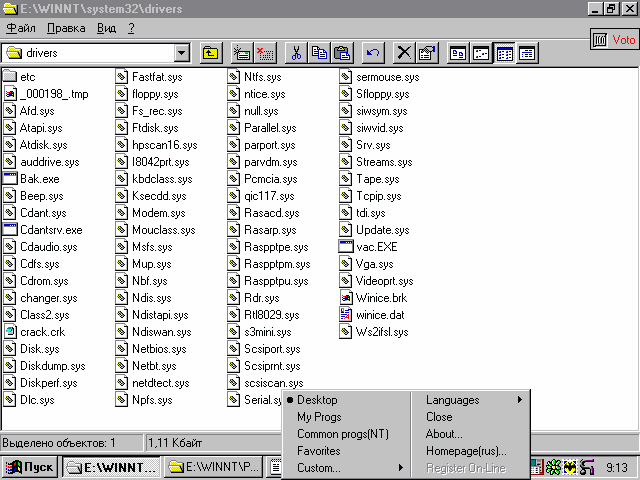This screenshot has width=640, height=480.
Task: Select the Afd.sys file icon
Action: coord(10,111)
